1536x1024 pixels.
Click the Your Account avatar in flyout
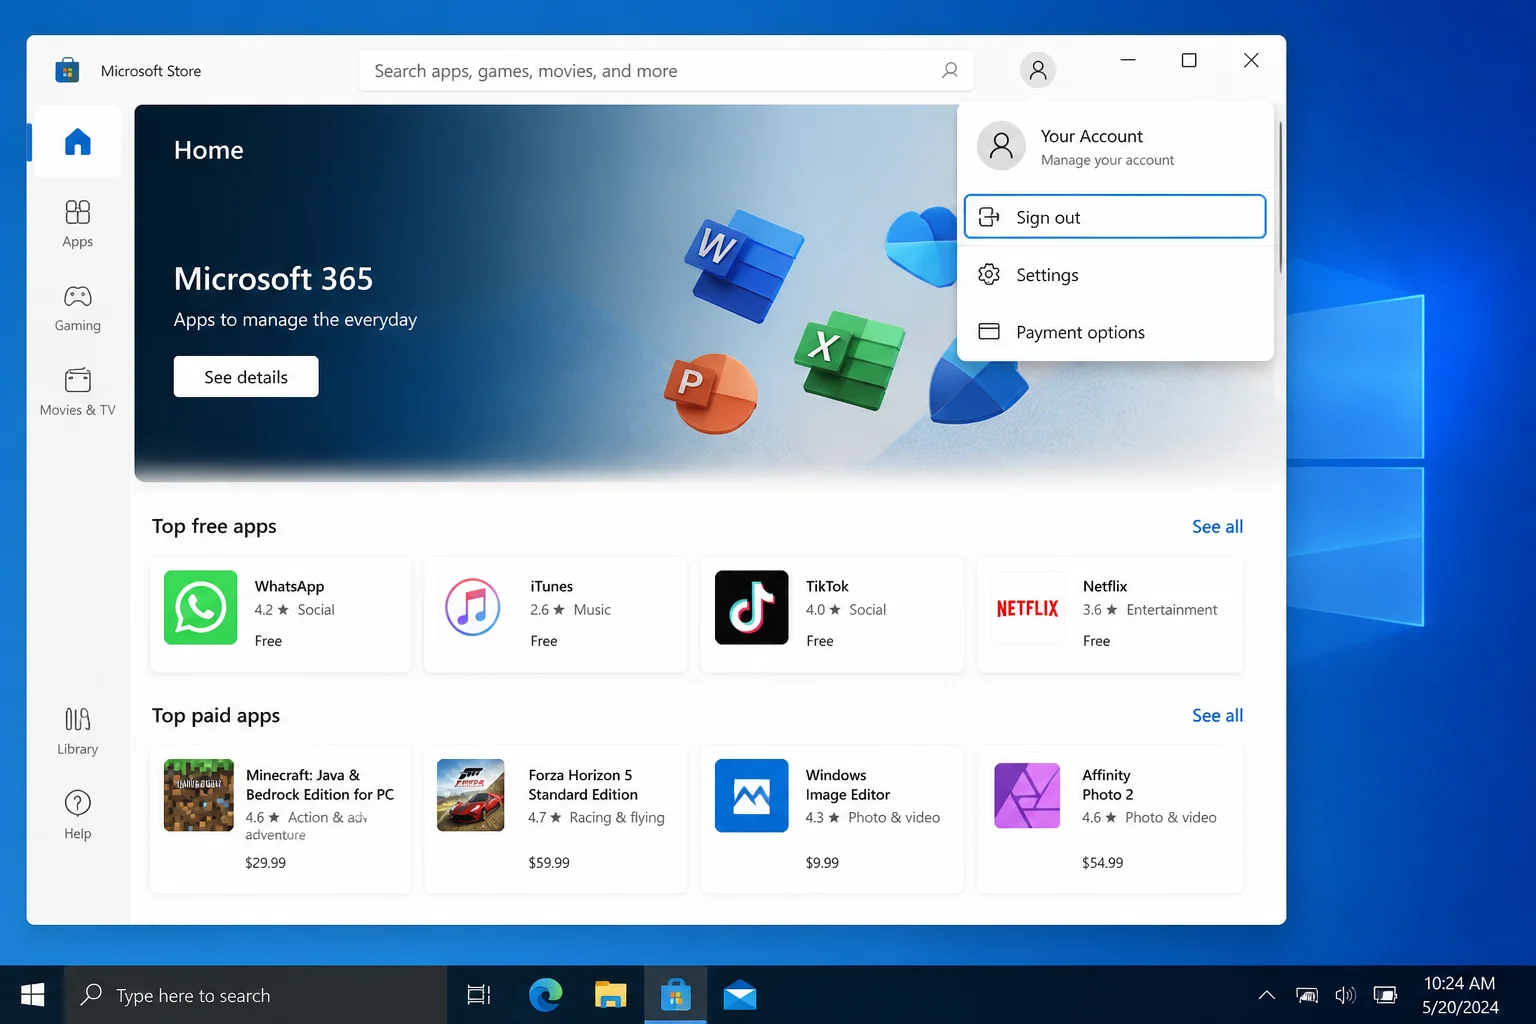[1001, 146]
